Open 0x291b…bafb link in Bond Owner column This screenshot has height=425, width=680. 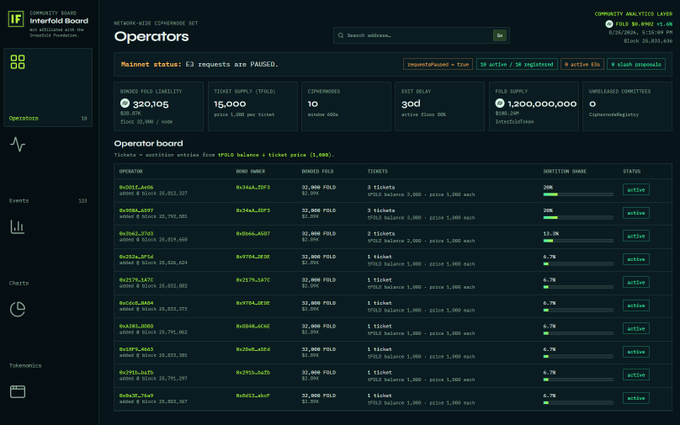click(x=253, y=373)
